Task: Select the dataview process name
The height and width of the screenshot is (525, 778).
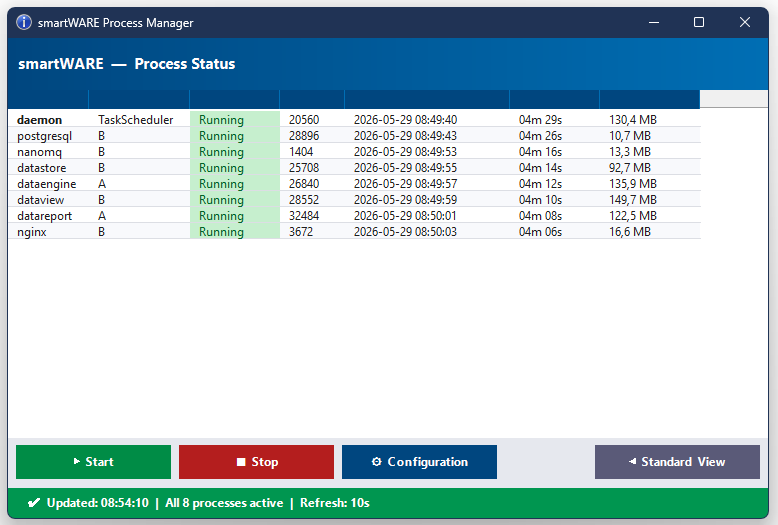Action: pos(41,200)
